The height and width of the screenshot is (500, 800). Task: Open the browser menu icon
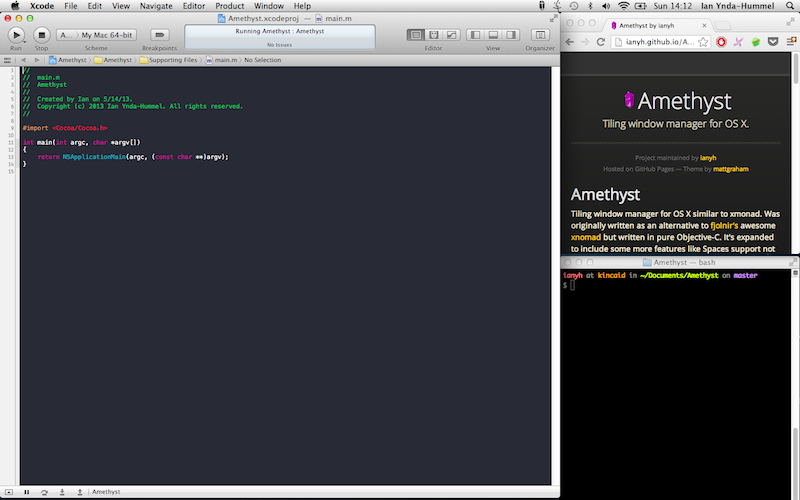[x=791, y=42]
